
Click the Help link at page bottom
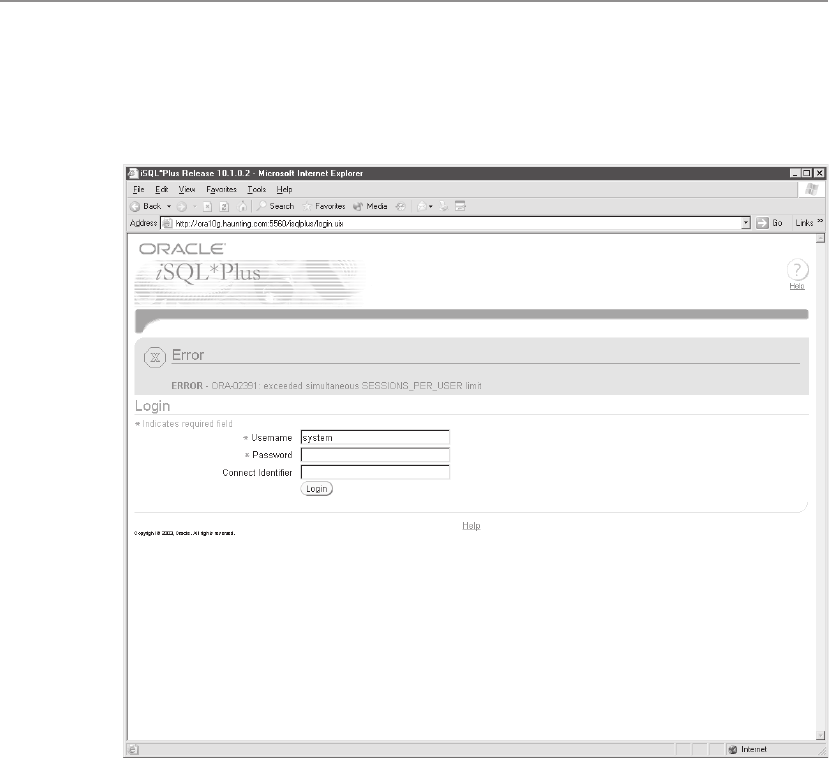click(471, 525)
